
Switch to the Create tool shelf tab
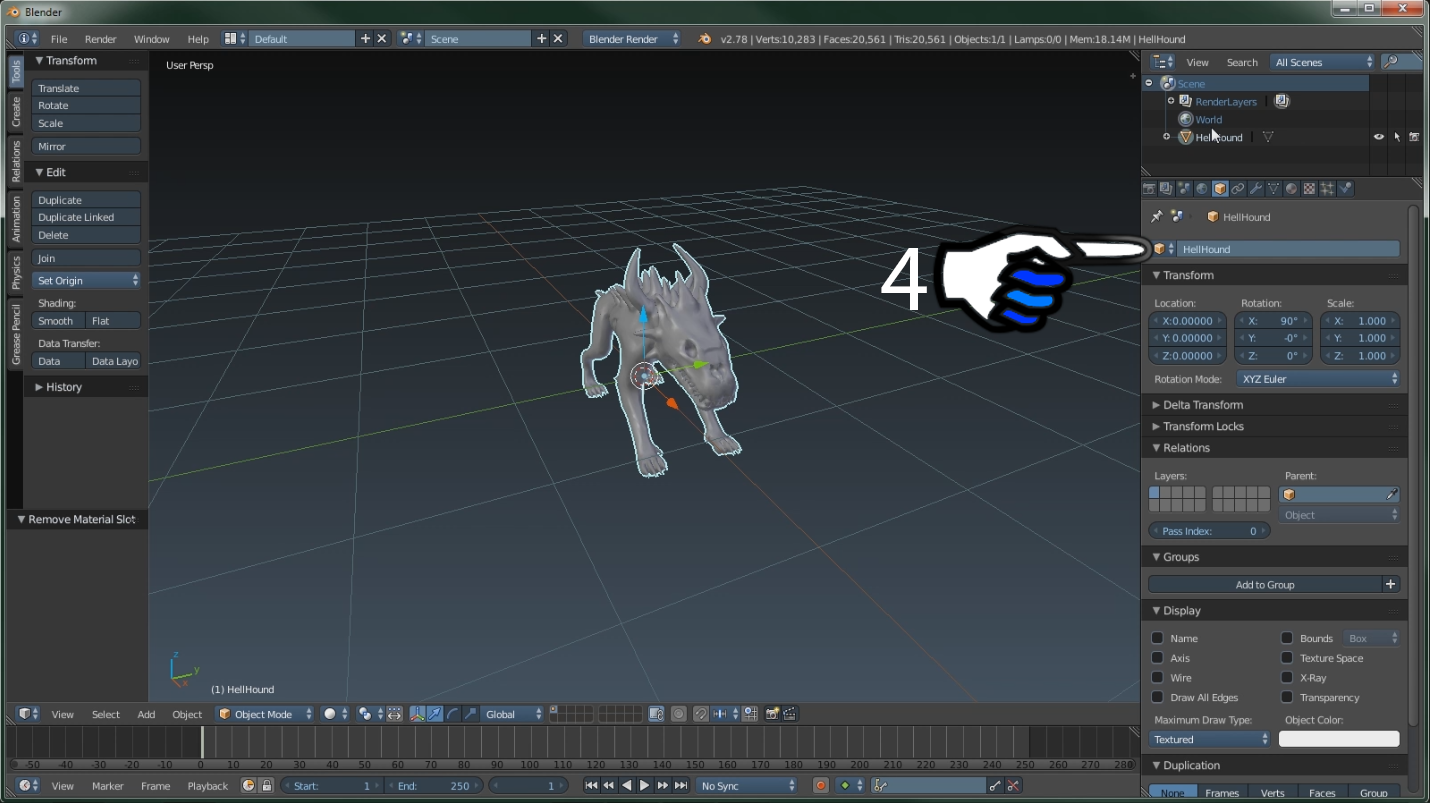click(x=16, y=111)
